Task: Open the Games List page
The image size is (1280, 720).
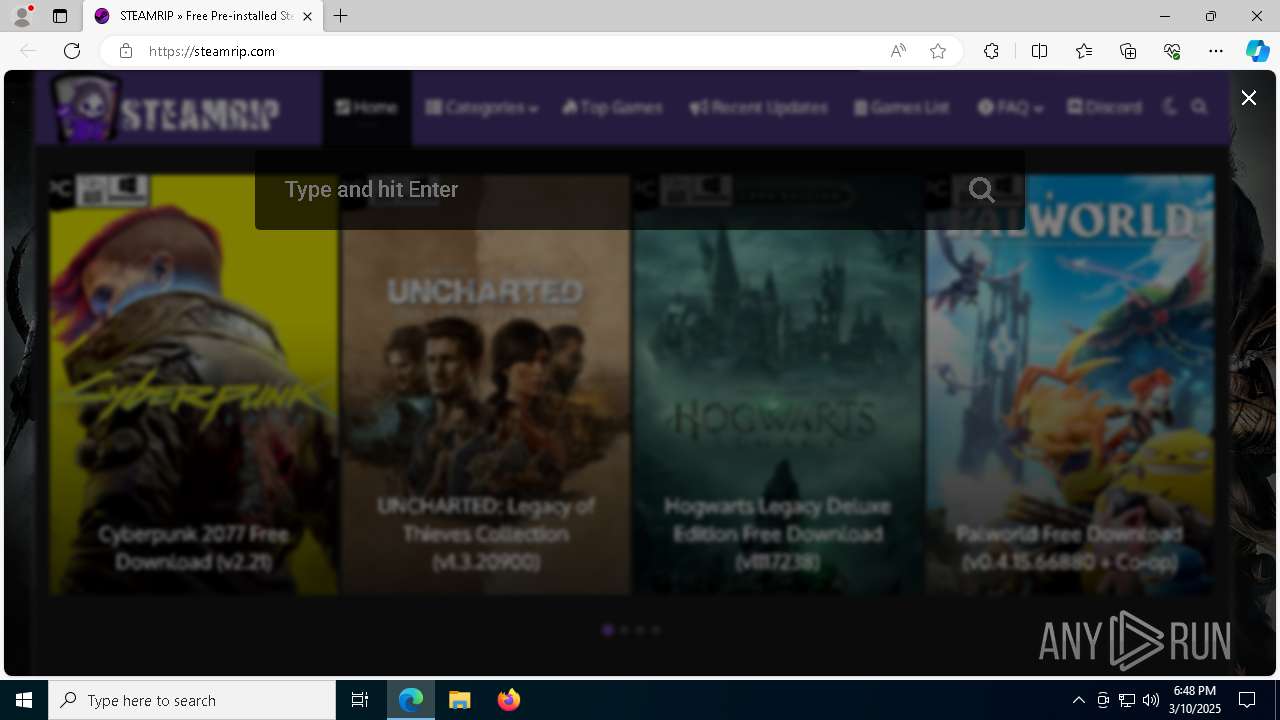Action: click(901, 107)
